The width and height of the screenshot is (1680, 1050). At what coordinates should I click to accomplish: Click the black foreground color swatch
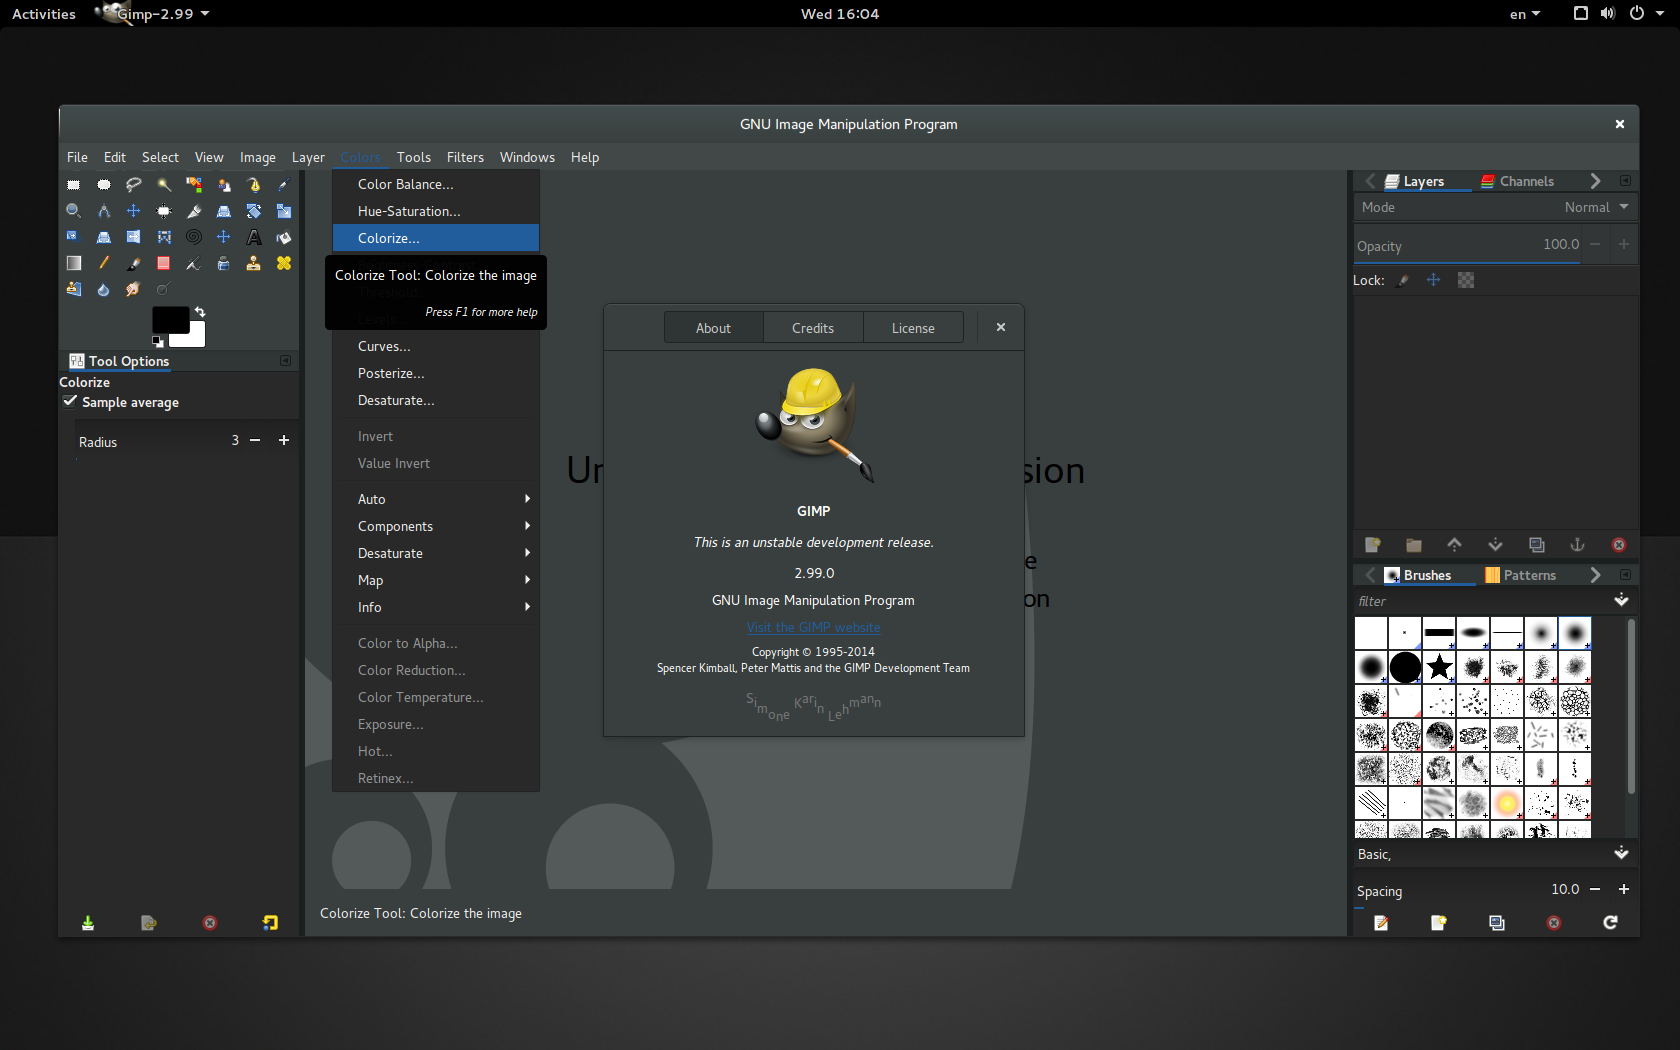pyautogui.click(x=170, y=319)
